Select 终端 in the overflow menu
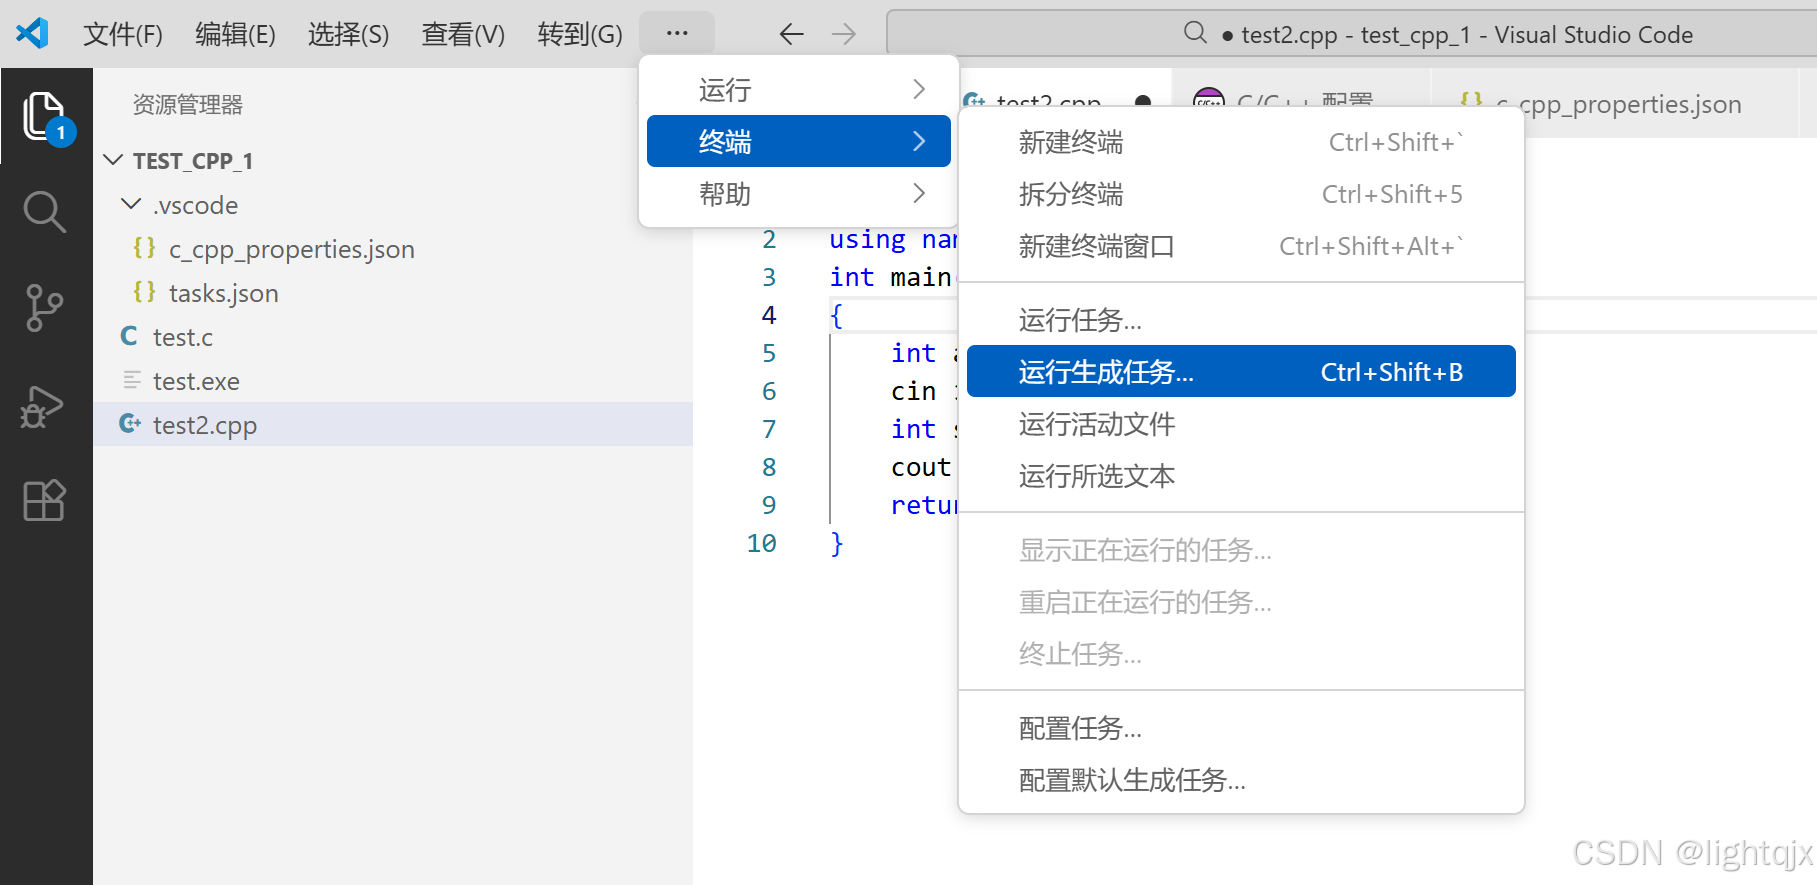This screenshot has height=885, width=1817. coord(799,141)
